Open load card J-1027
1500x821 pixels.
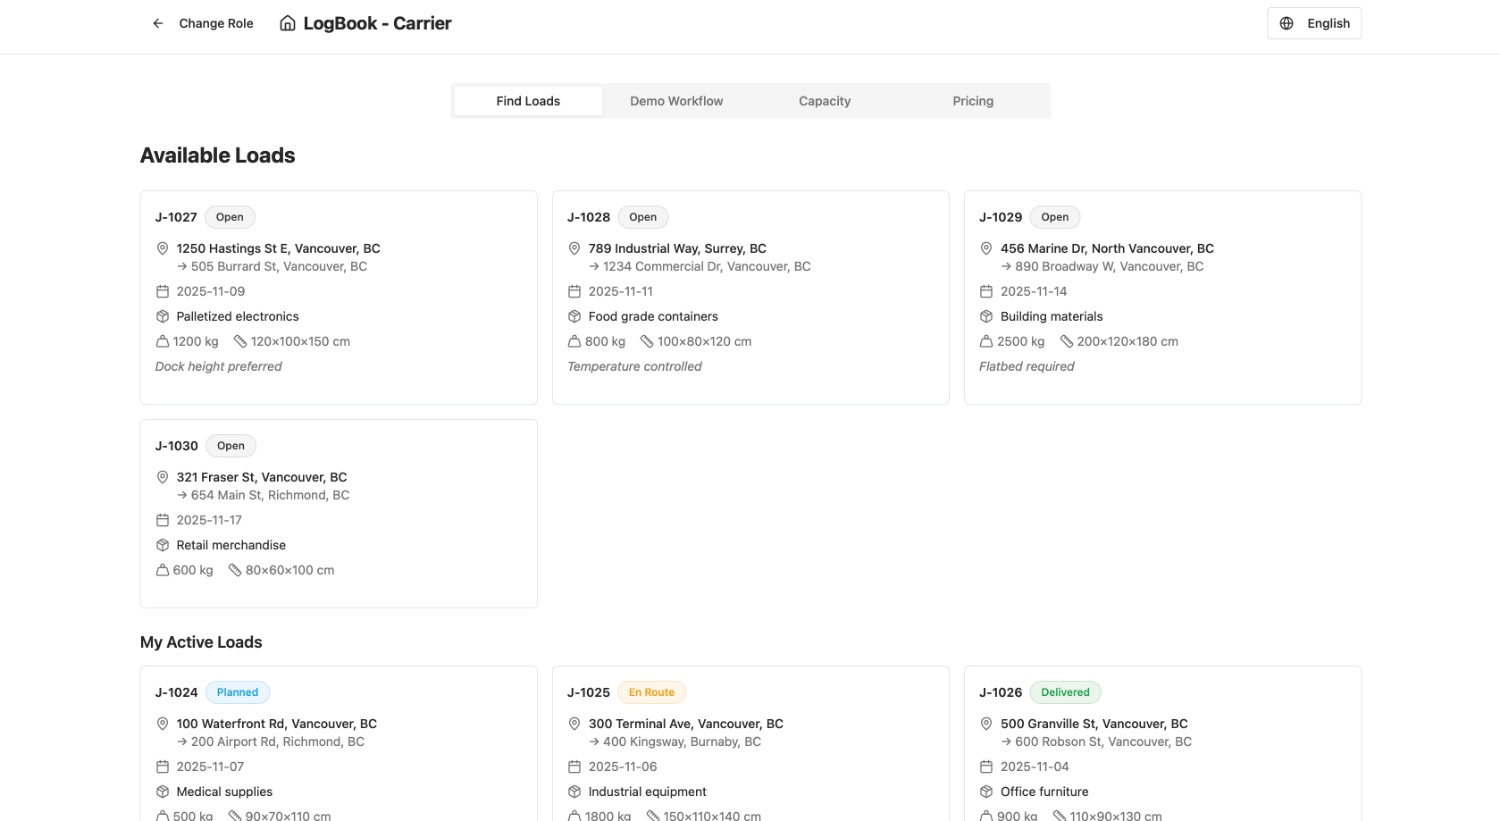[x=339, y=297]
